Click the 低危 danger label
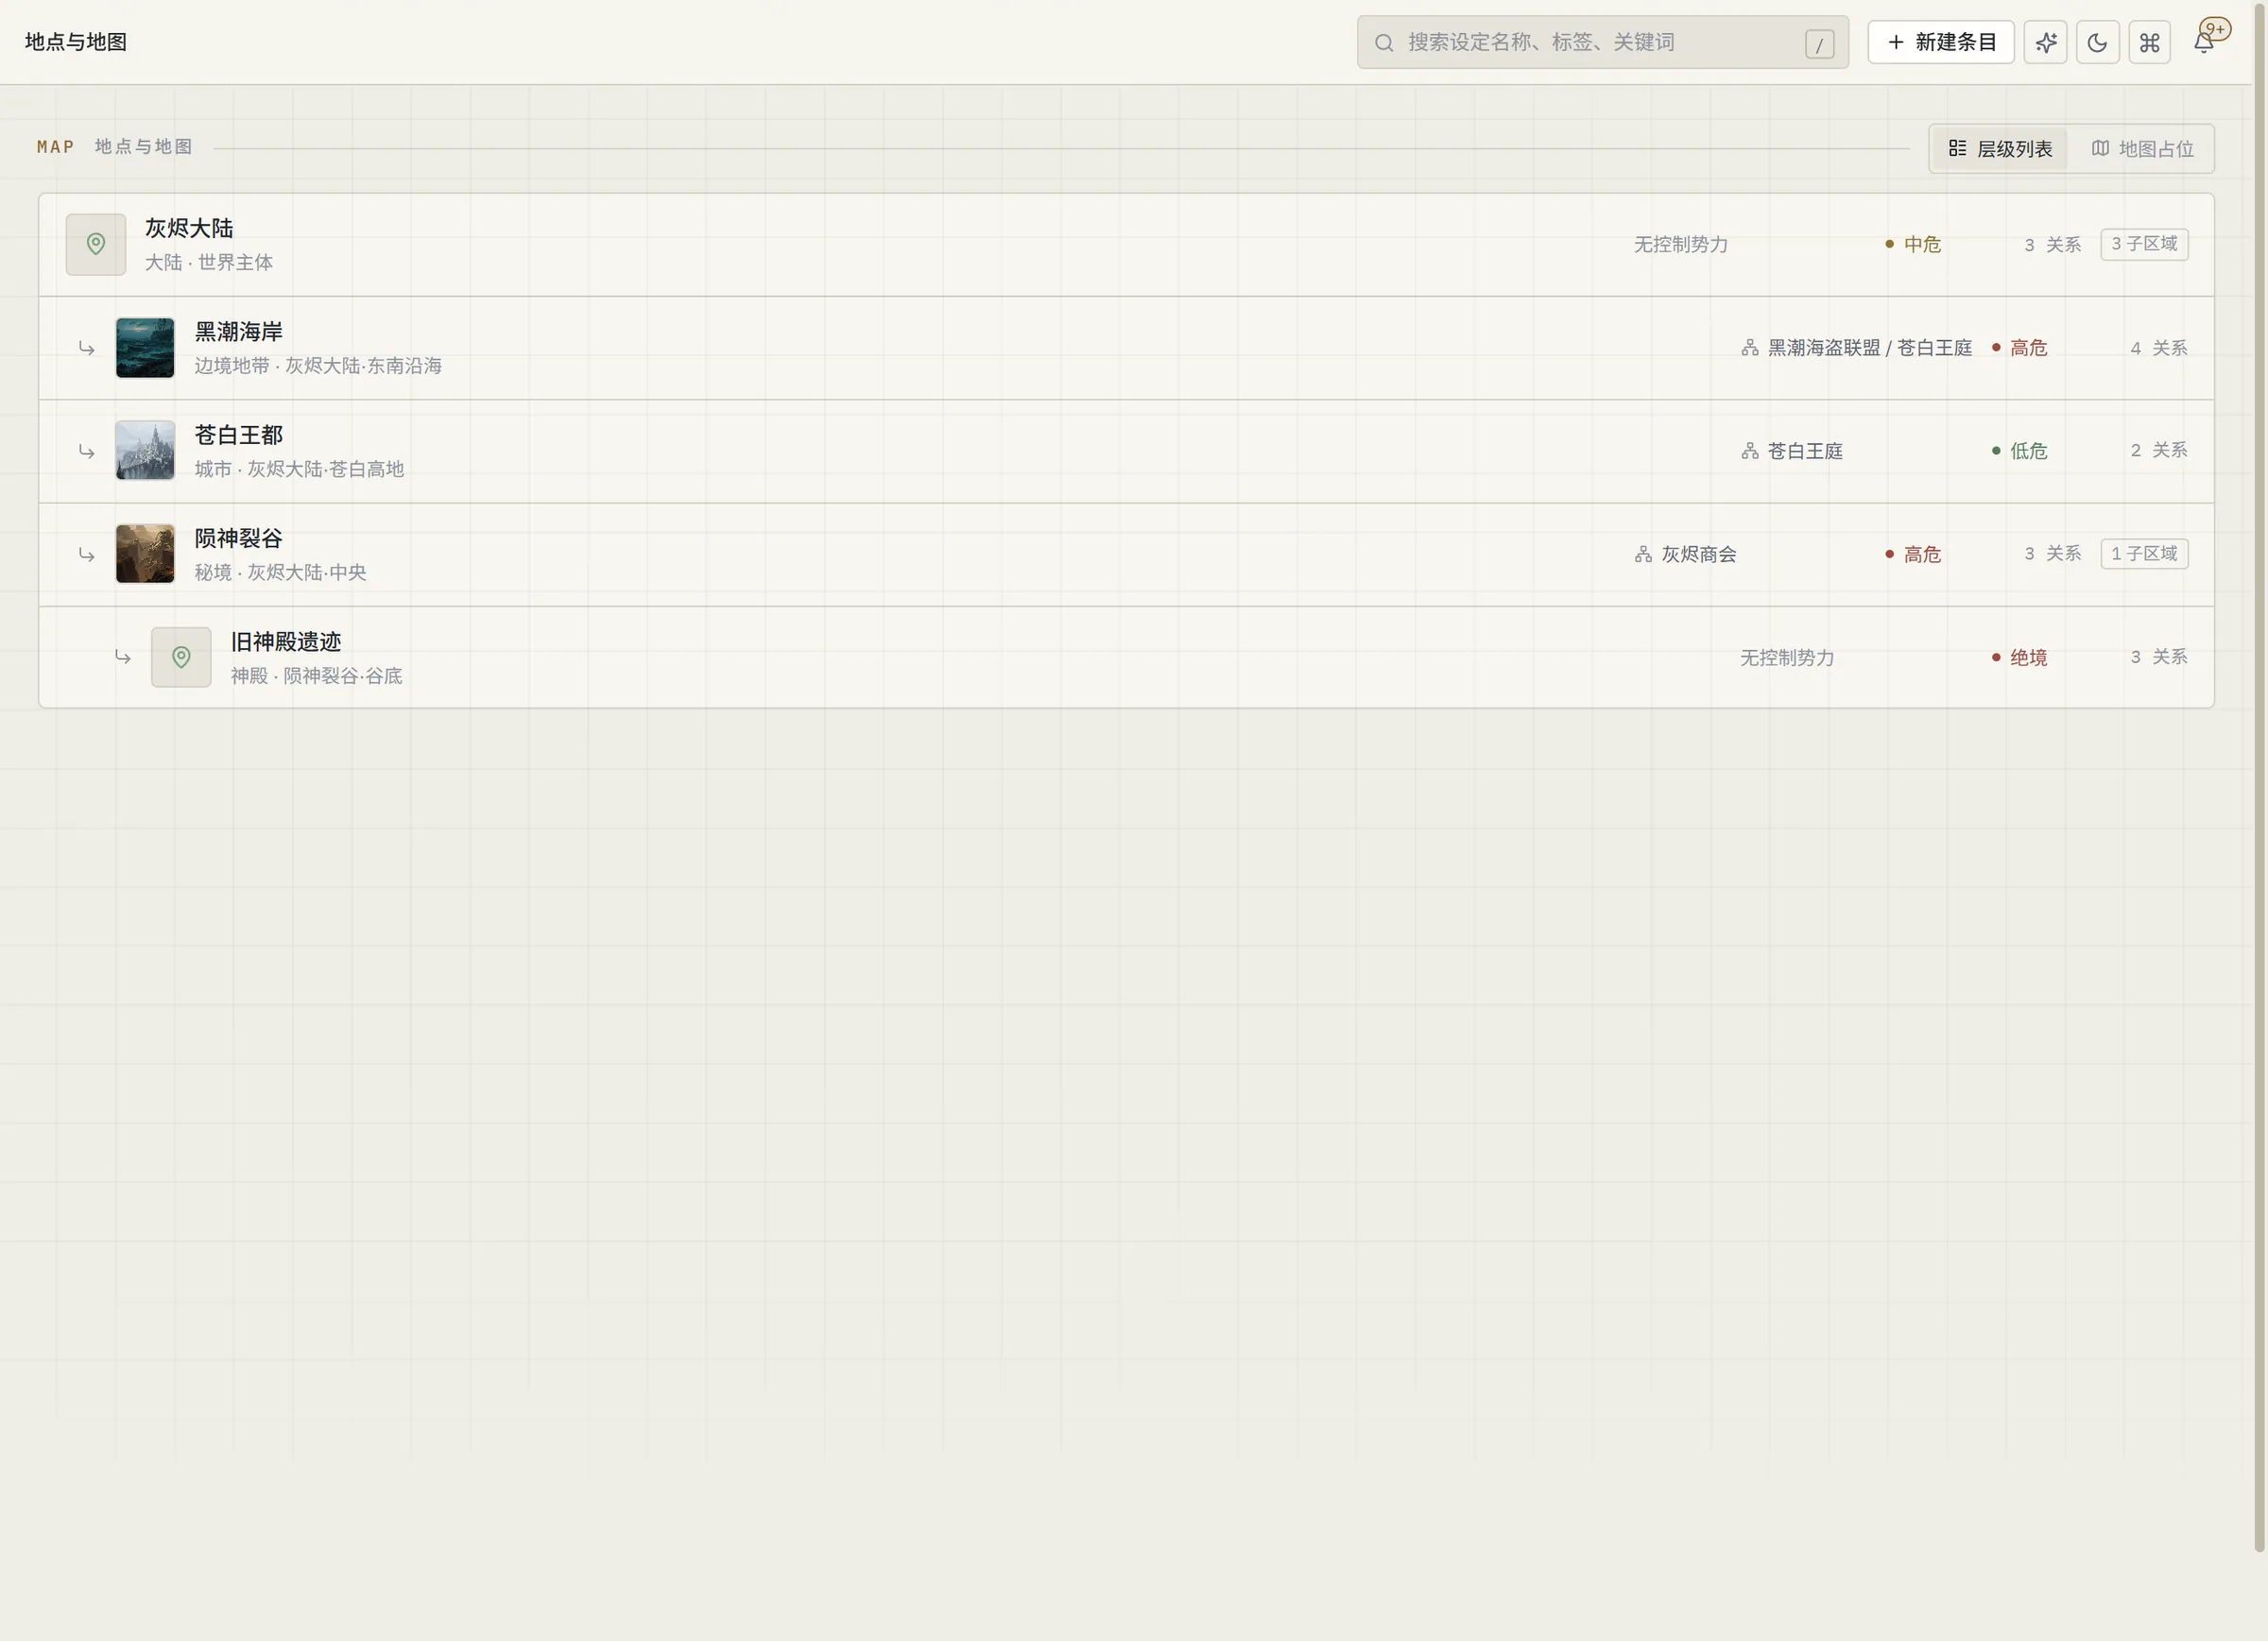Image resolution: width=2268 pixels, height=1641 pixels. pyautogui.click(x=2020, y=451)
